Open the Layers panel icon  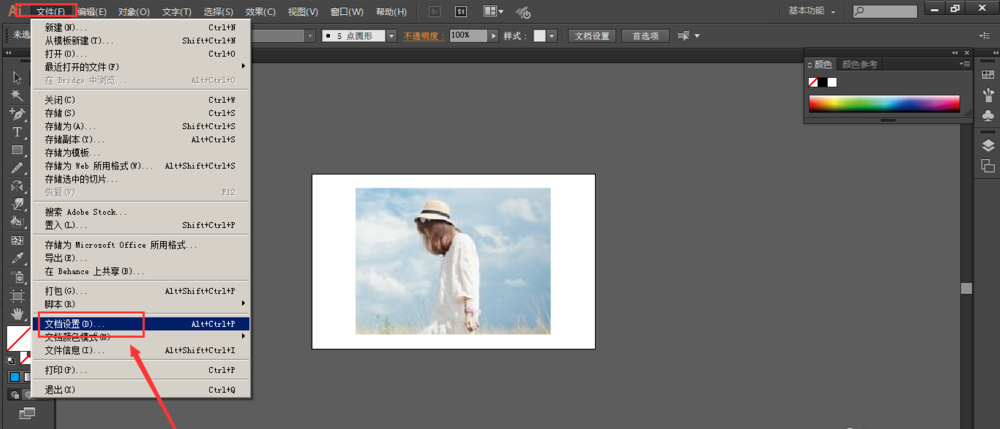point(988,145)
